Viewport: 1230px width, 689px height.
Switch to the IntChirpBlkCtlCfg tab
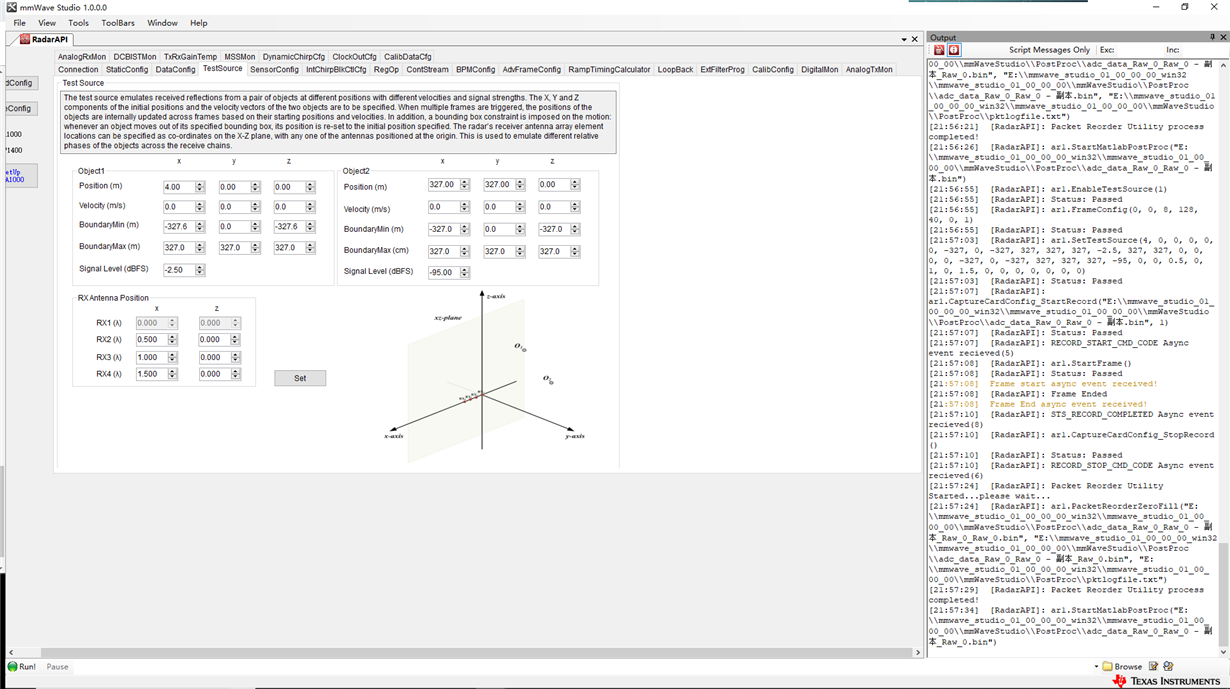coord(336,69)
